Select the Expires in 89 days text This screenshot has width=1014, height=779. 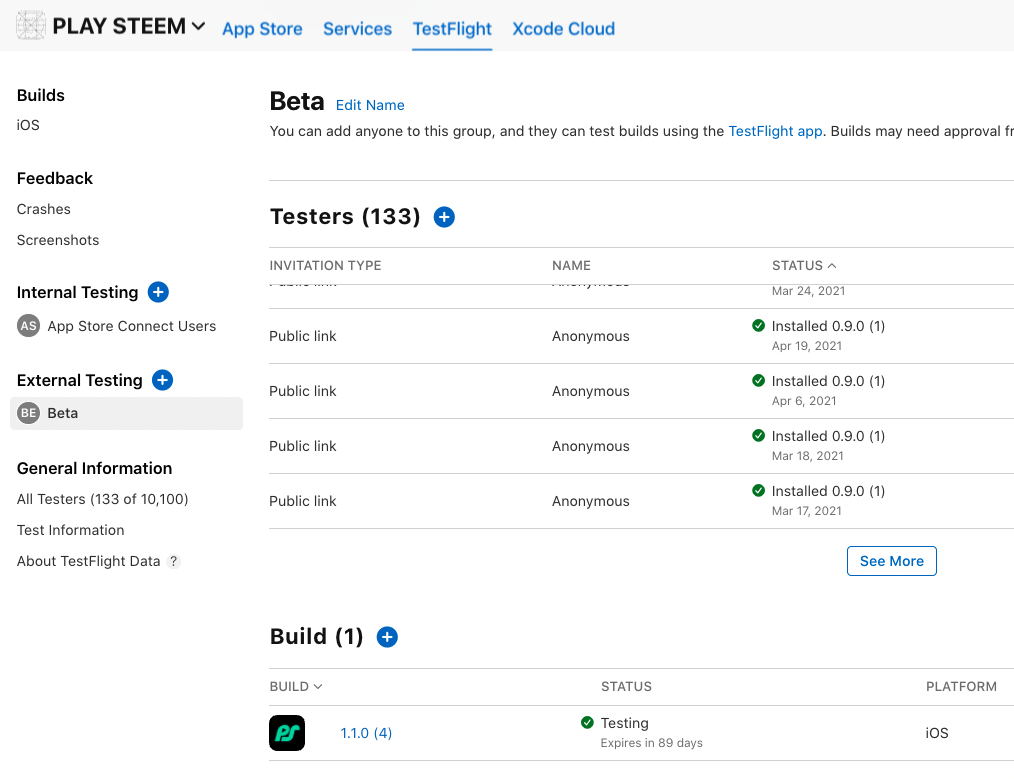pyautogui.click(x=651, y=743)
